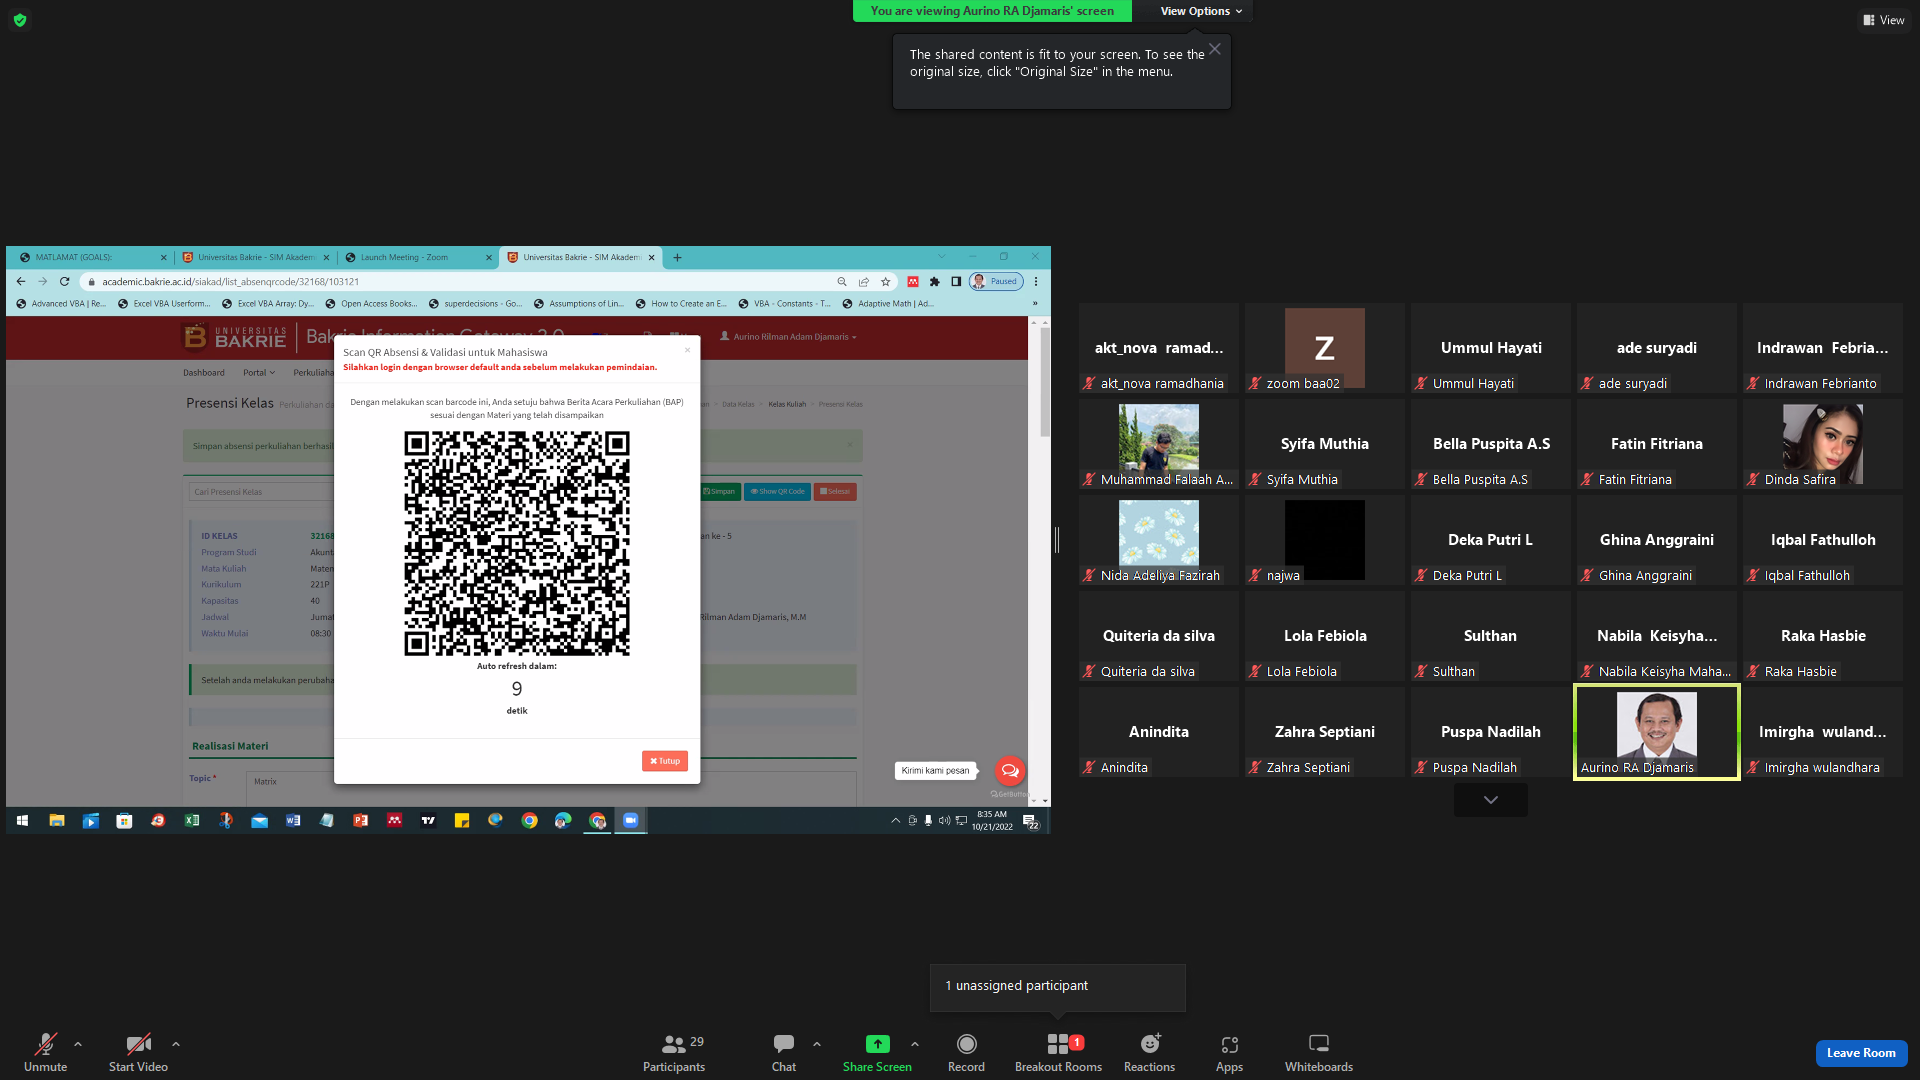Image resolution: width=1920 pixels, height=1080 pixels.
Task: Click the Word icon in shared taskbar
Action: pyautogui.click(x=293, y=820)
